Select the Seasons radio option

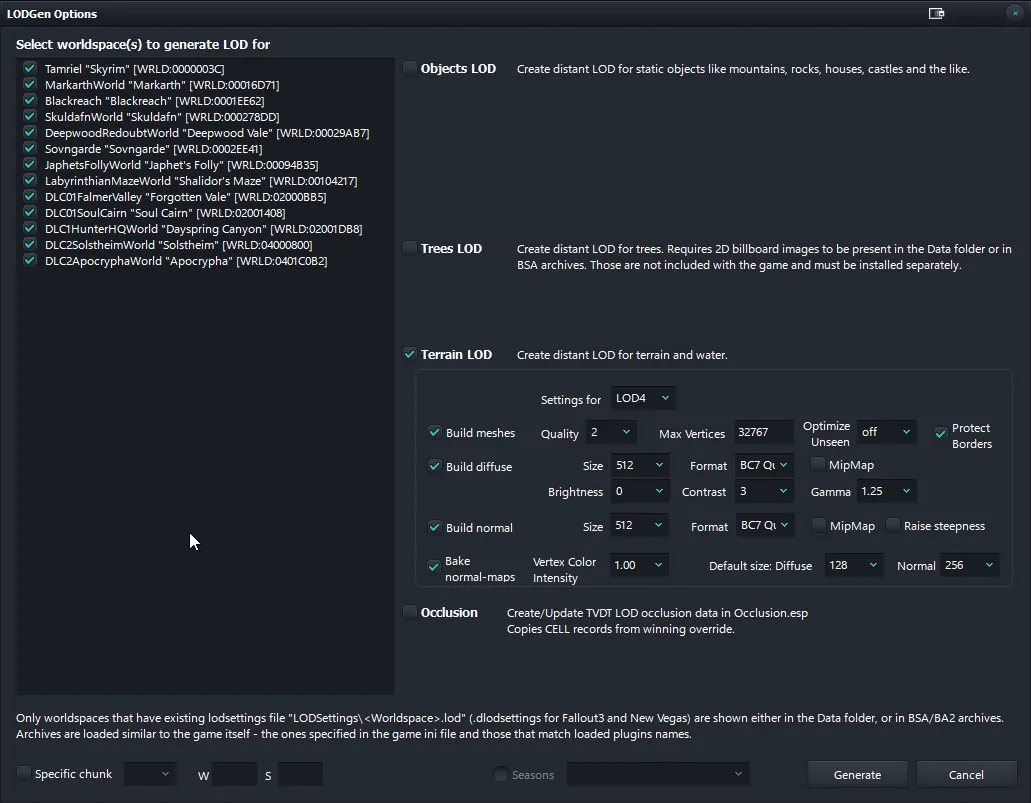[500, 774]
